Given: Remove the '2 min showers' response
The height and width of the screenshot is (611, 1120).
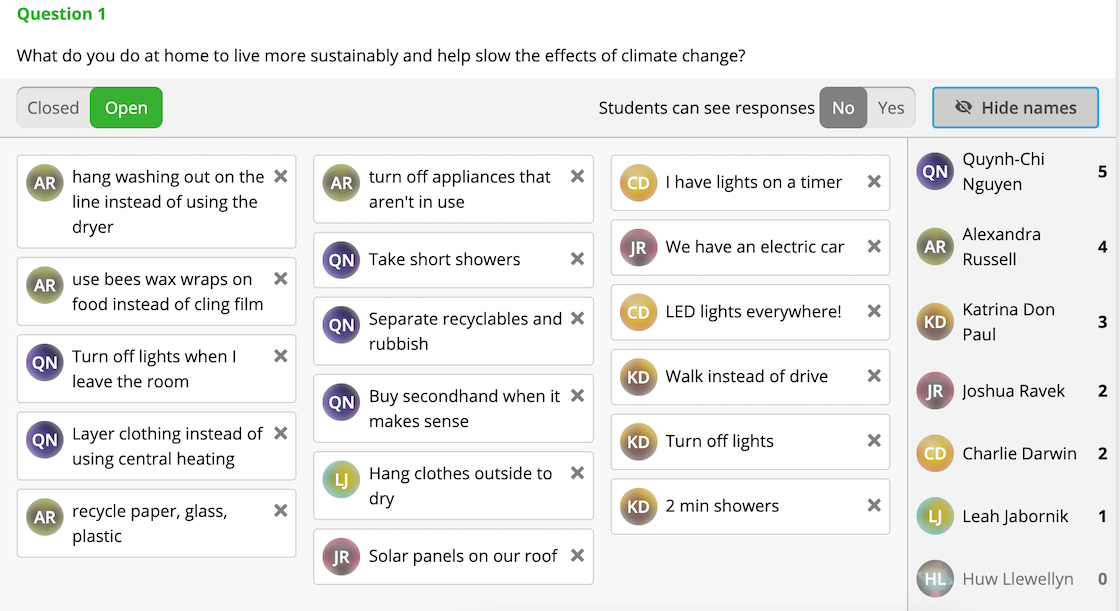Looking at the screenshot, I should point(874,505).
